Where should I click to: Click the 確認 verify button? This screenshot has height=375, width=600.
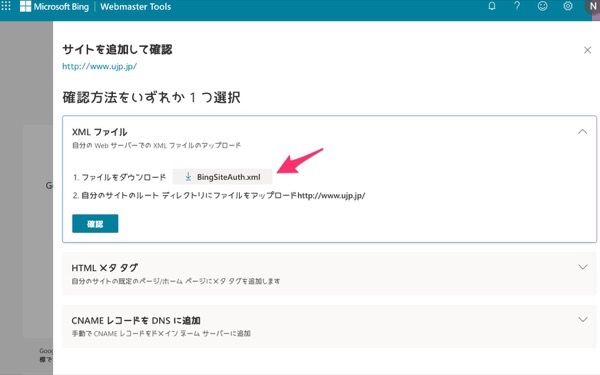point(95,224)
